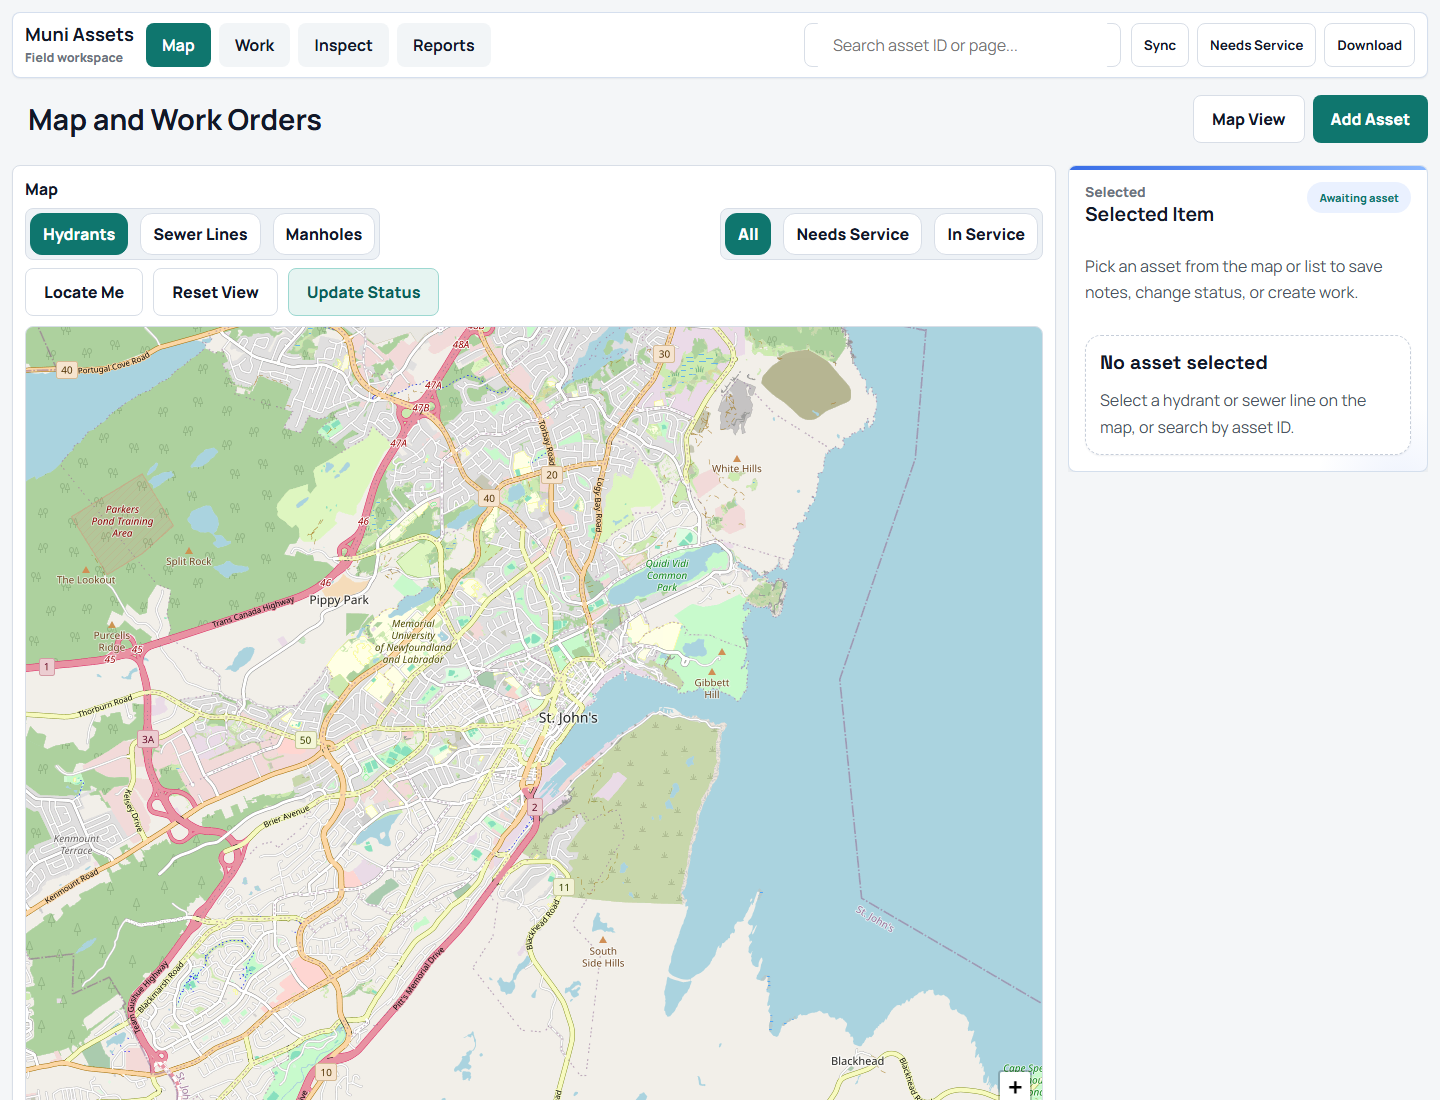Click Update Status button
The height and width of the screenshot is (1100, 1440).
click(363, 292)
